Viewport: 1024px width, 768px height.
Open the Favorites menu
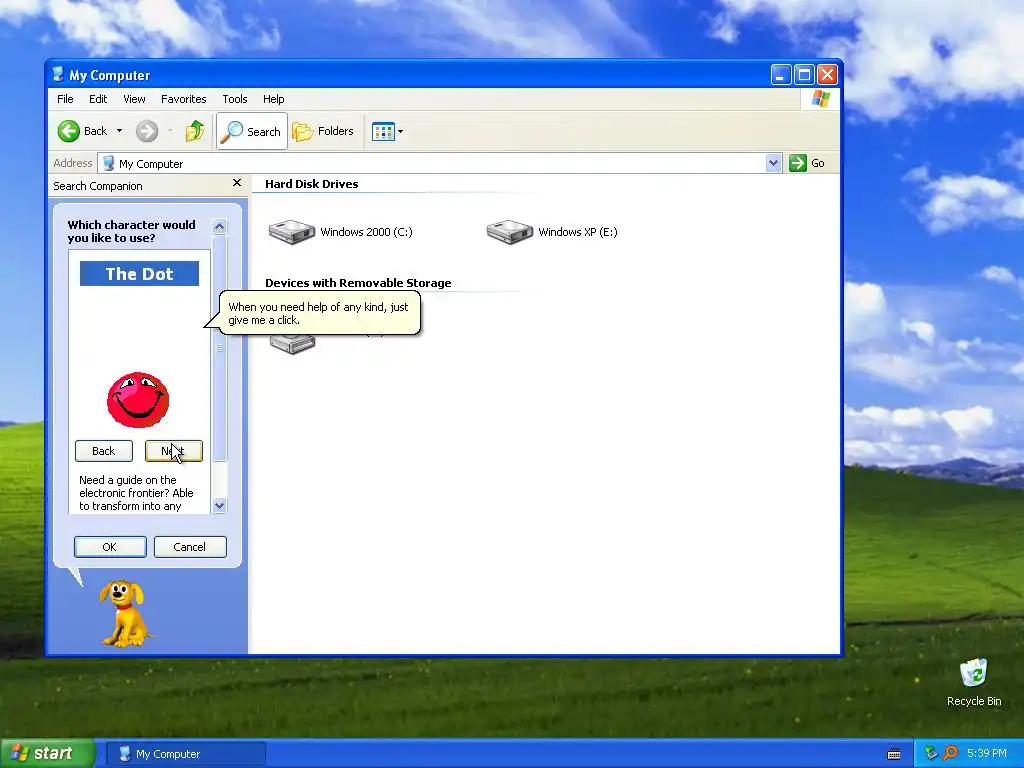tap(184, 99)
